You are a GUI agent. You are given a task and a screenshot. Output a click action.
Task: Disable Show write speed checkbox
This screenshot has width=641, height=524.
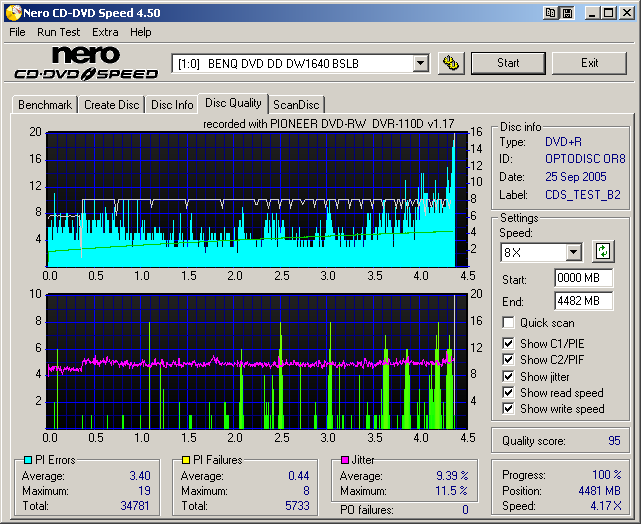509,408
